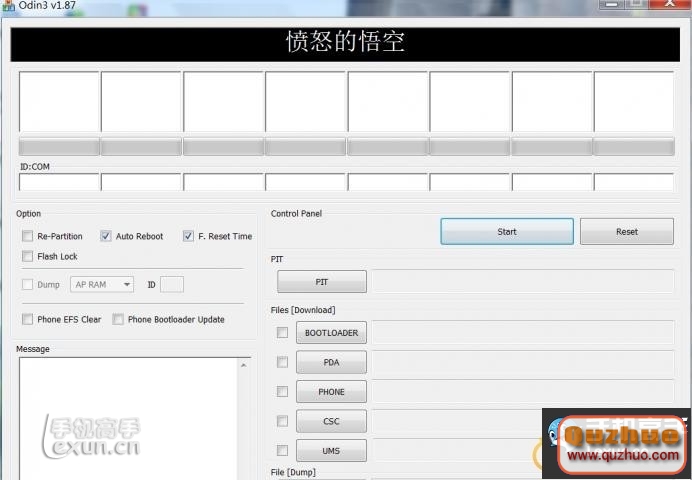Tick the checkbox beside CSC
The height and width of the screenshot is (480, 692).
(282, 421)
